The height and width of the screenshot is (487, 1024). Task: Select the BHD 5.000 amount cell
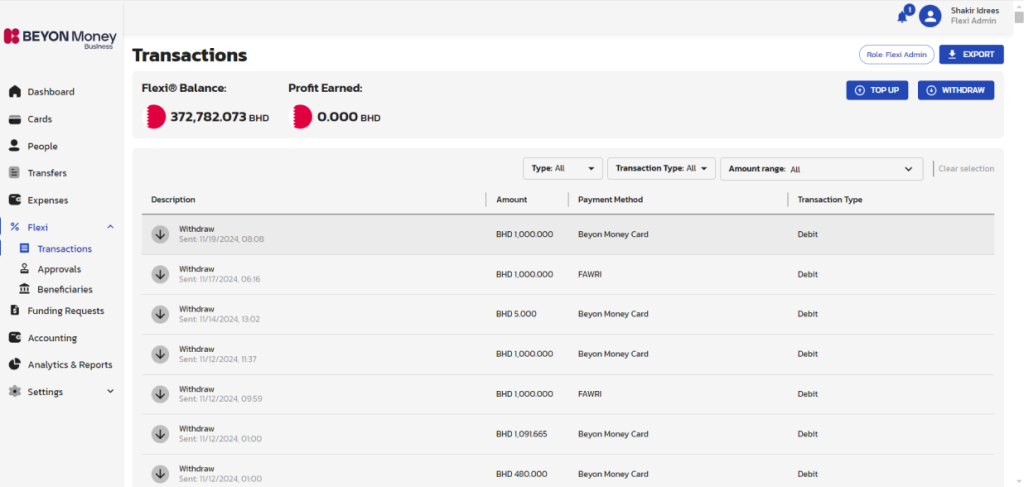516,314
